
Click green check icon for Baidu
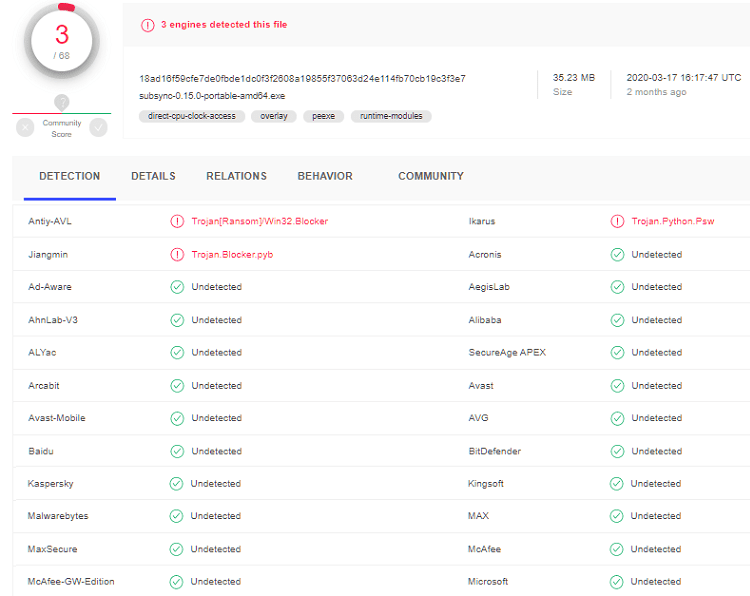[x=177, y=451]
